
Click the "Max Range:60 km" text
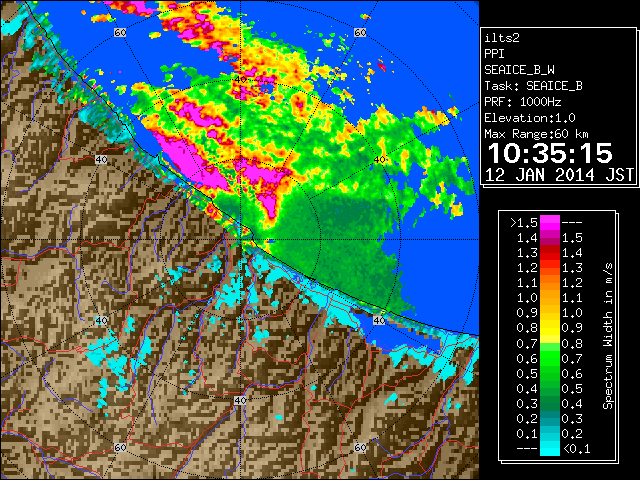pyautogui.click(x=536, y=134)
